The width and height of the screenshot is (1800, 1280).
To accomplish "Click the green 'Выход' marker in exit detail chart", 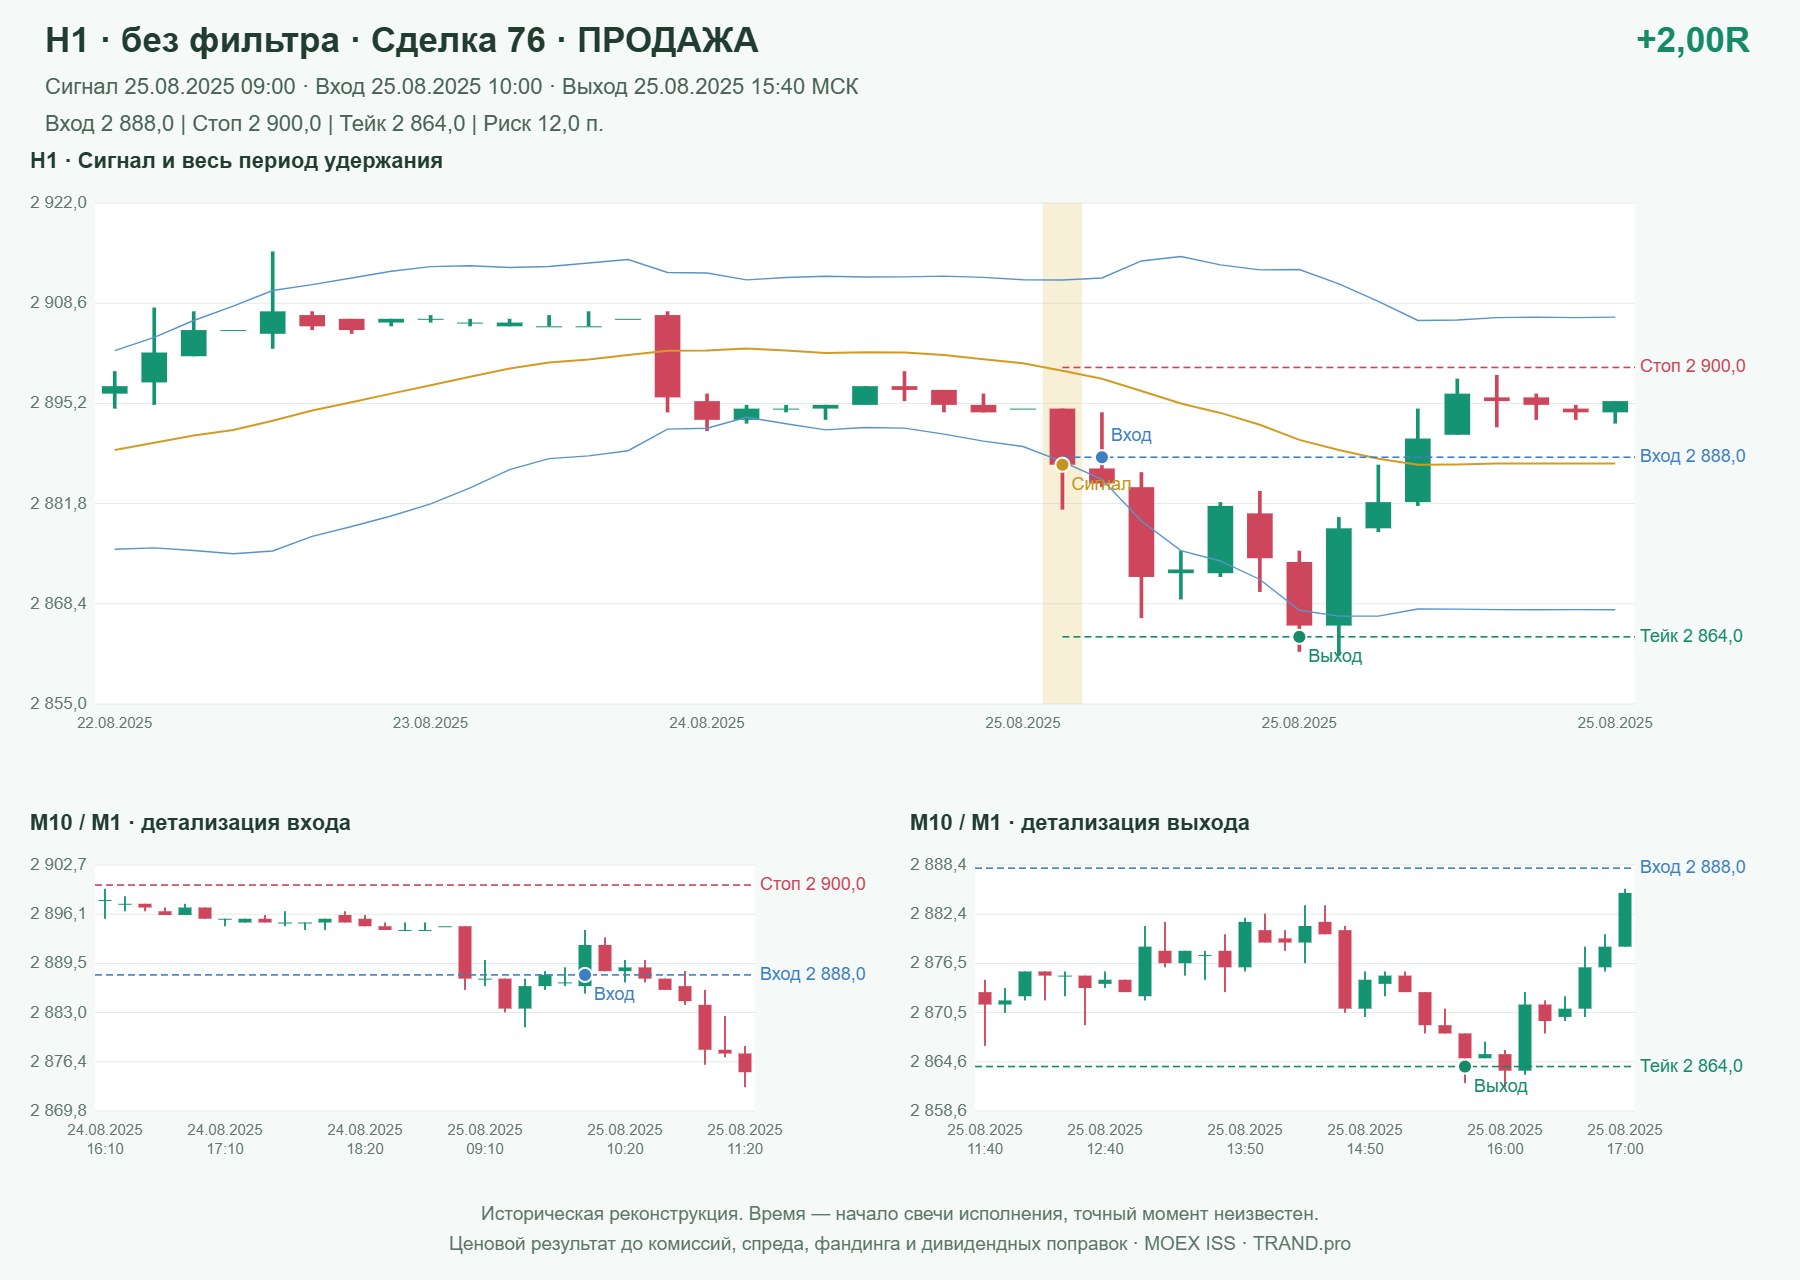I will click(1465, 1066).
